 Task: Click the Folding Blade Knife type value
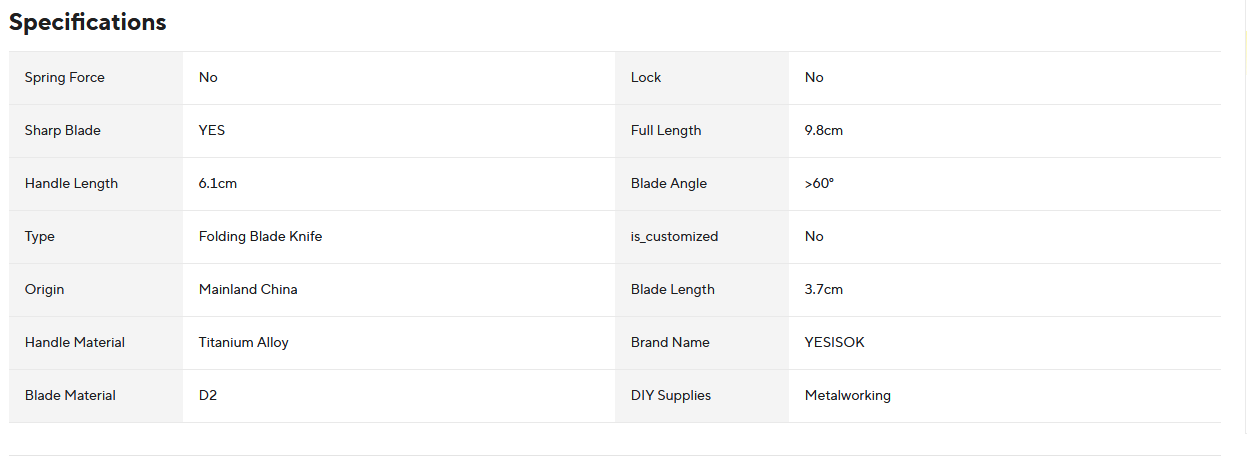[x=261, y=237]
